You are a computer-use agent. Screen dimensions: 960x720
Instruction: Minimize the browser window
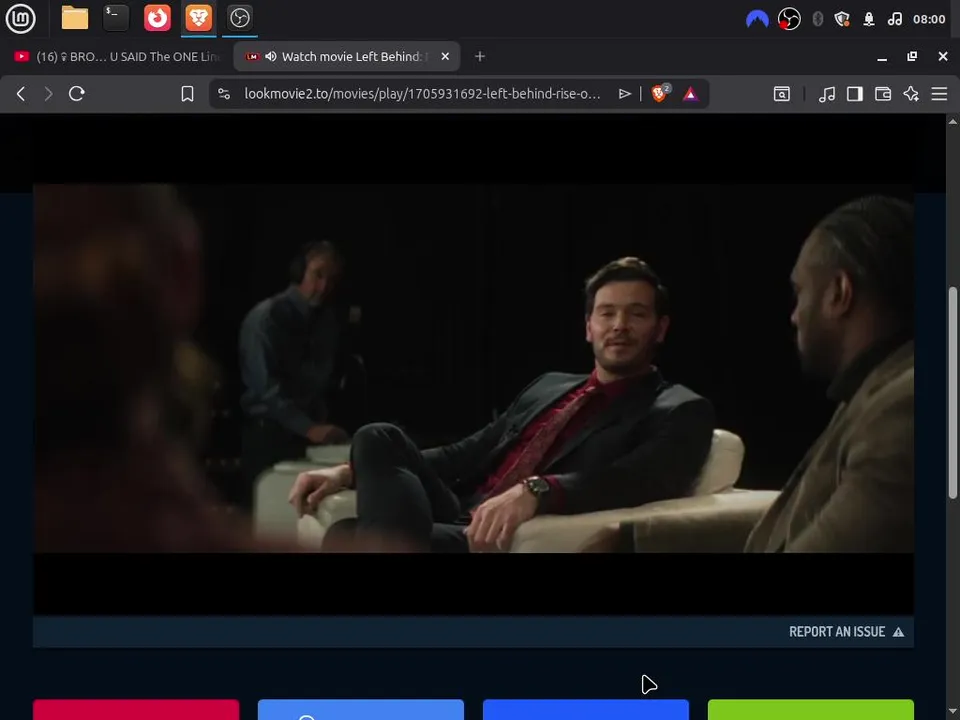pyautogui.click(x=882, y=57)
